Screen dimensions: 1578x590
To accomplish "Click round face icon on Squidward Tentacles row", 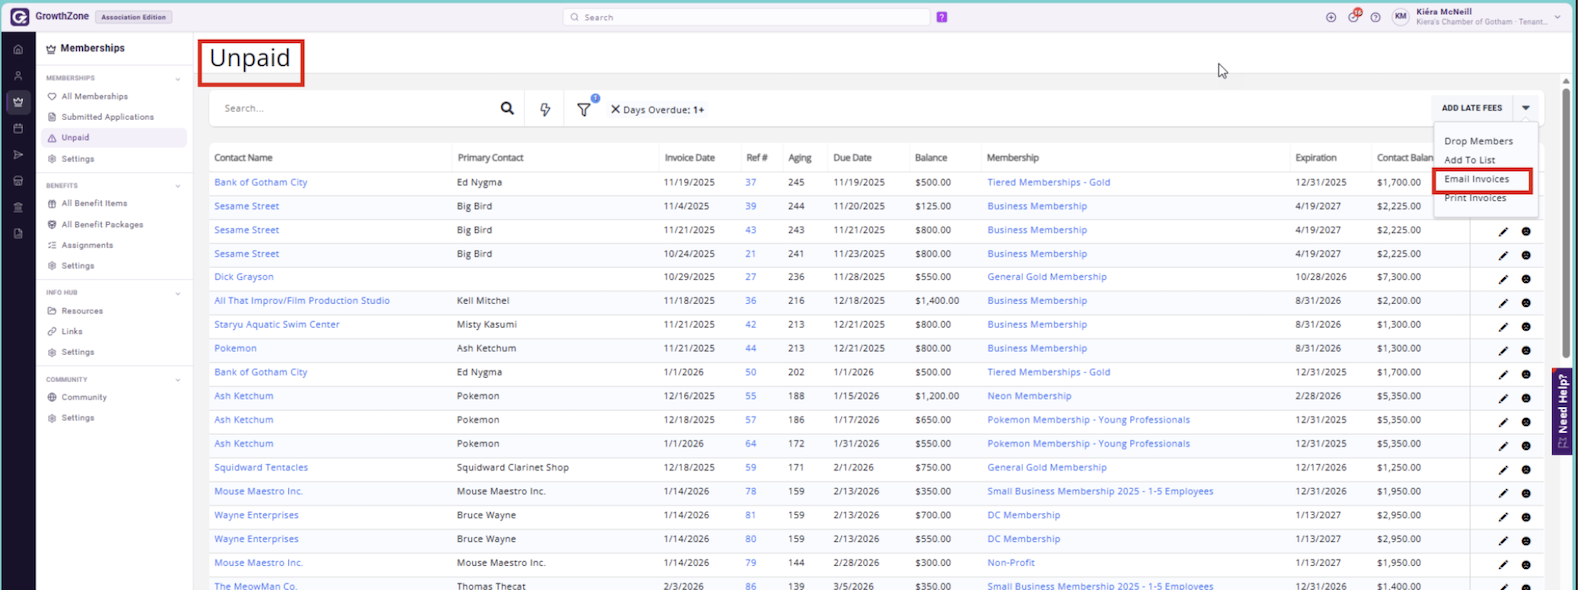I will pyautogui.click(x=1526, y=469).
